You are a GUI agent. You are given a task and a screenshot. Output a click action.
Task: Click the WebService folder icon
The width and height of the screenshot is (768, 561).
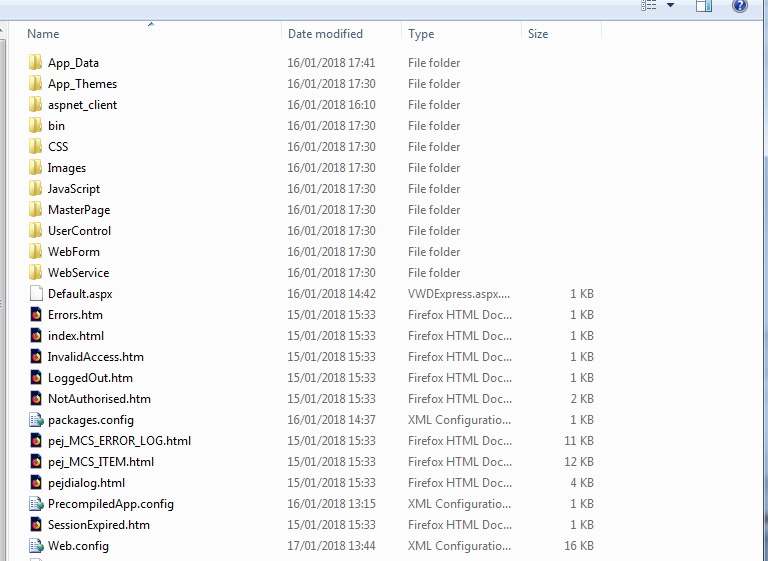[35, 272]
